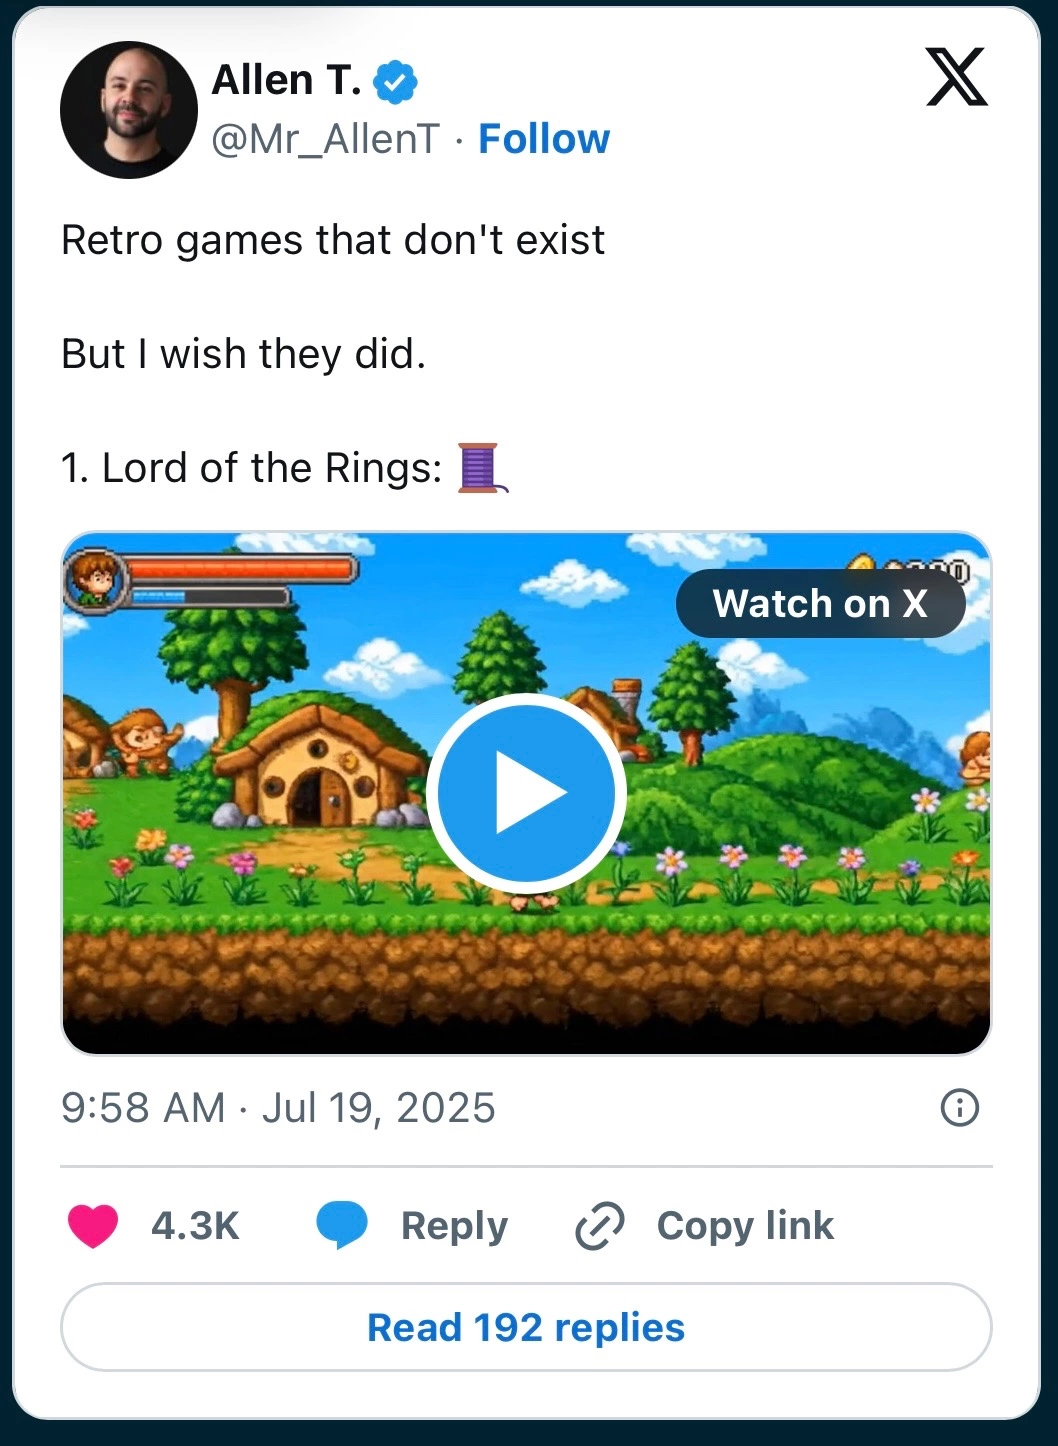Click the @Mr_AllenT handle

point(325,139)
